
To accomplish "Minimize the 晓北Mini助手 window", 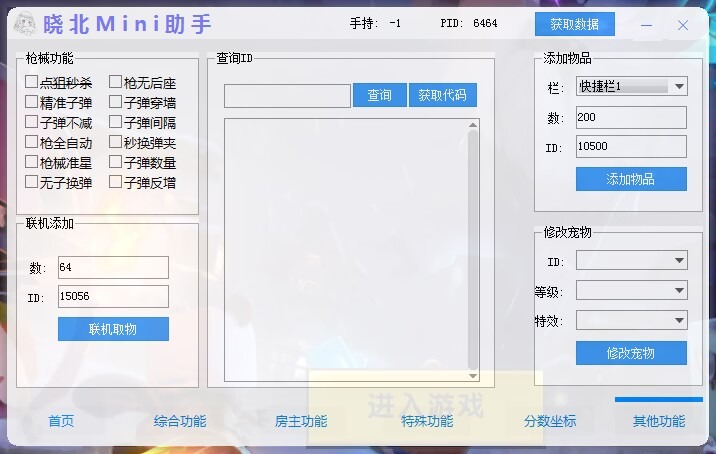I will pyautogui.click(x=646, y=25).
